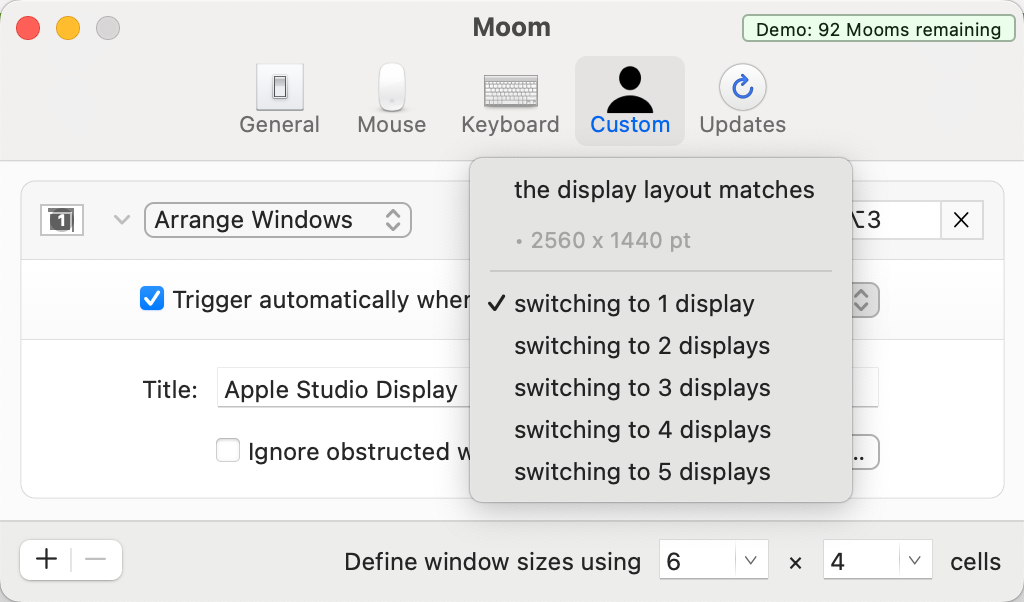The image size is (1024, 602).
Task: Uncheck Trigger automatically when checkbox
Action: pyautogui.click(x=152, y=299)
